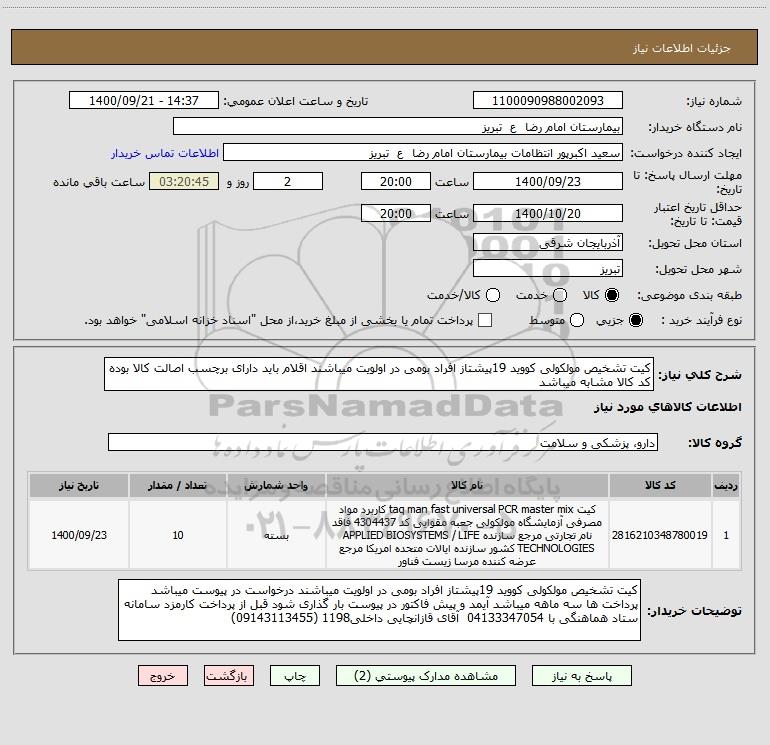Click the response deadline time 20:00 field
Image resolution: width=770 pixels, height=745 pixels.
tap(396, 181)
